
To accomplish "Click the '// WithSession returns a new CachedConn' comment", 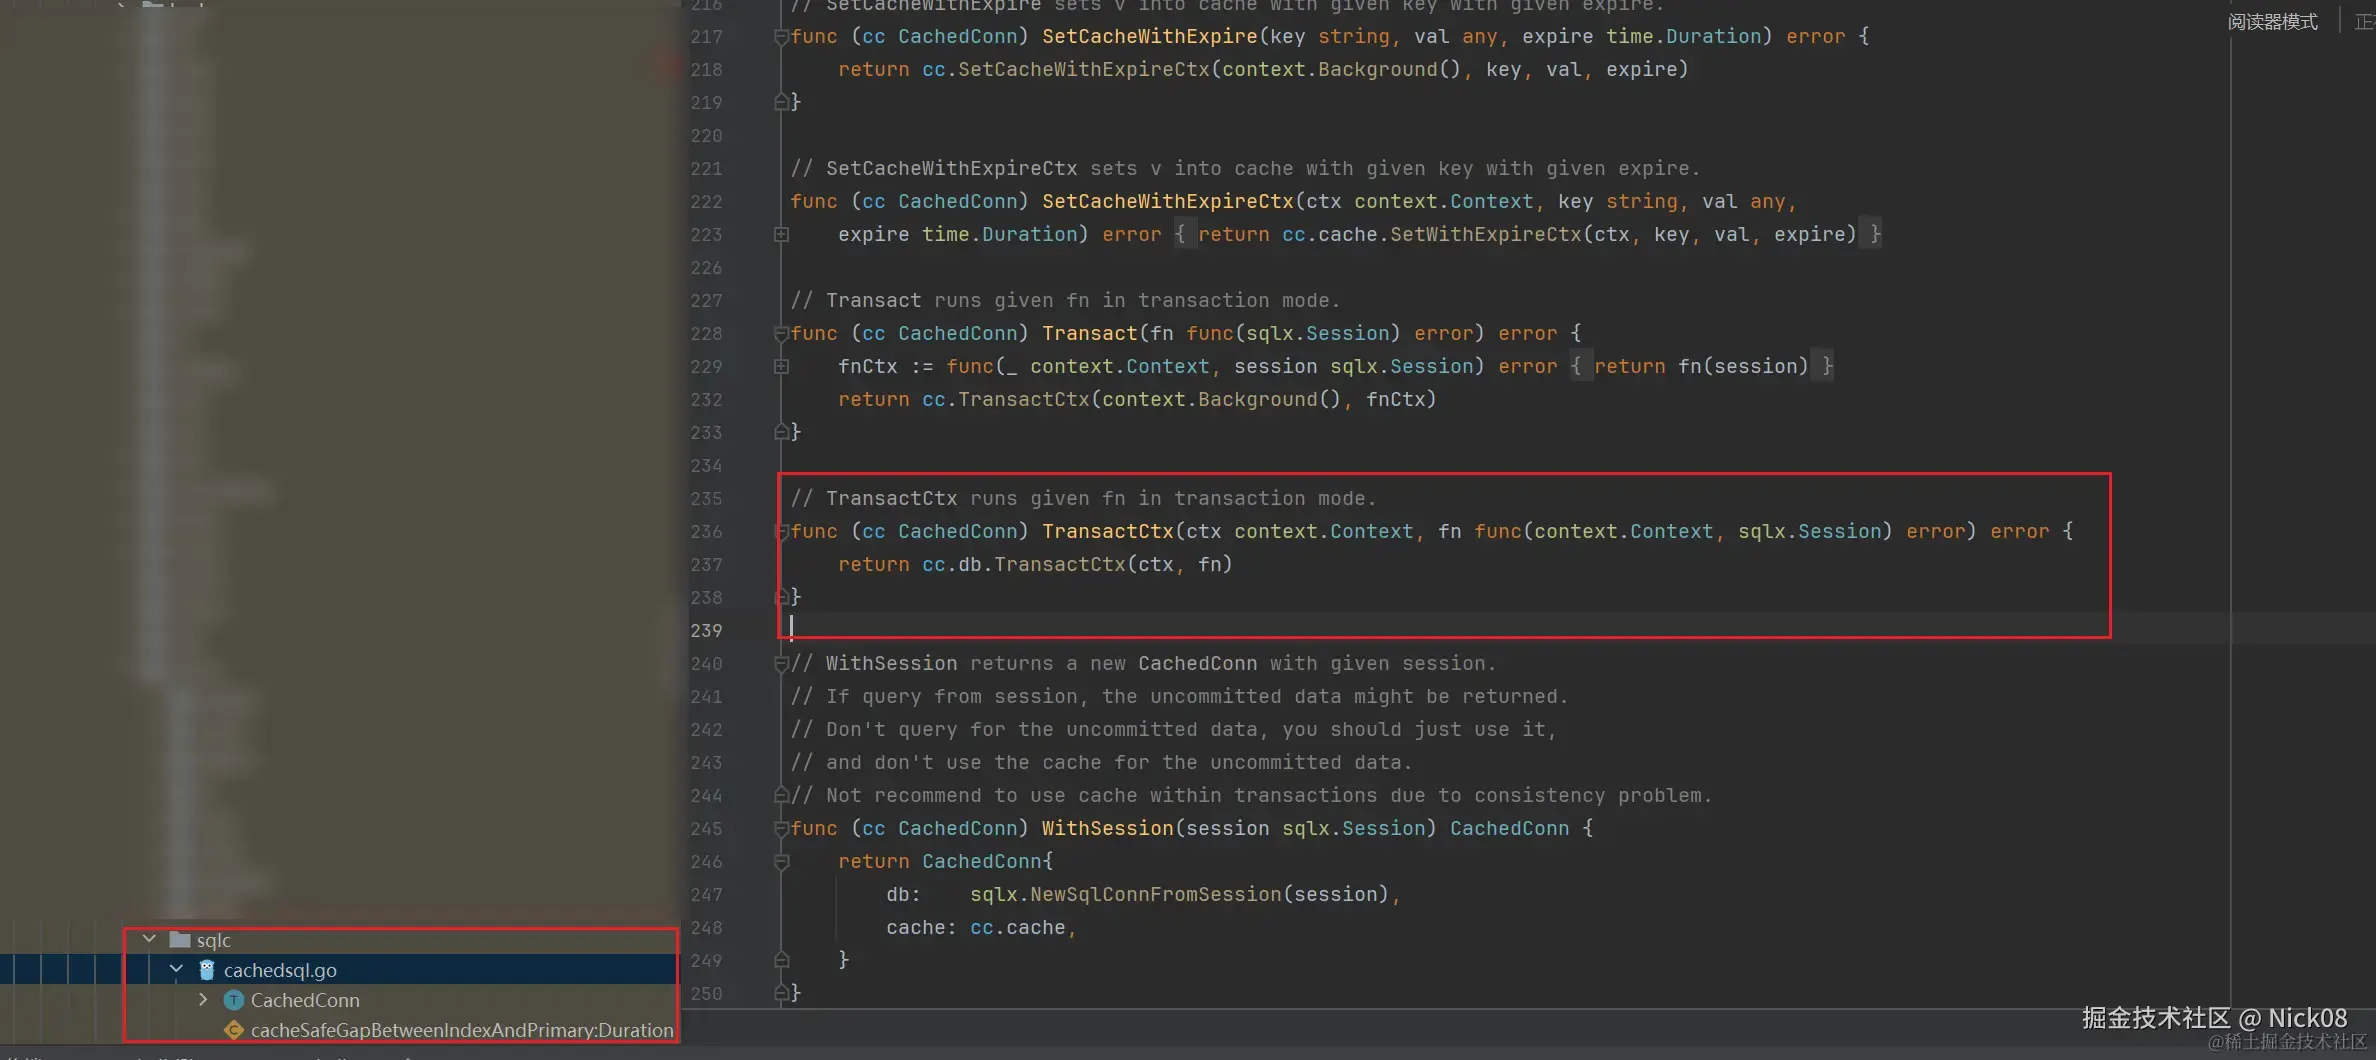I will click(1143, 663).
